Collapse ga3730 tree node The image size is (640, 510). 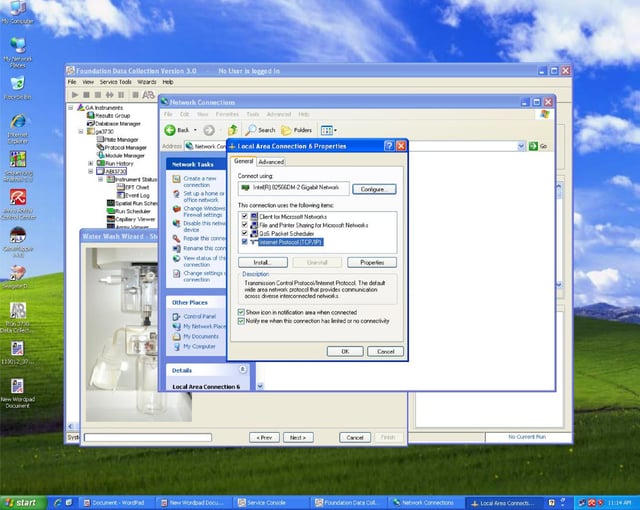tap(81, 131)
